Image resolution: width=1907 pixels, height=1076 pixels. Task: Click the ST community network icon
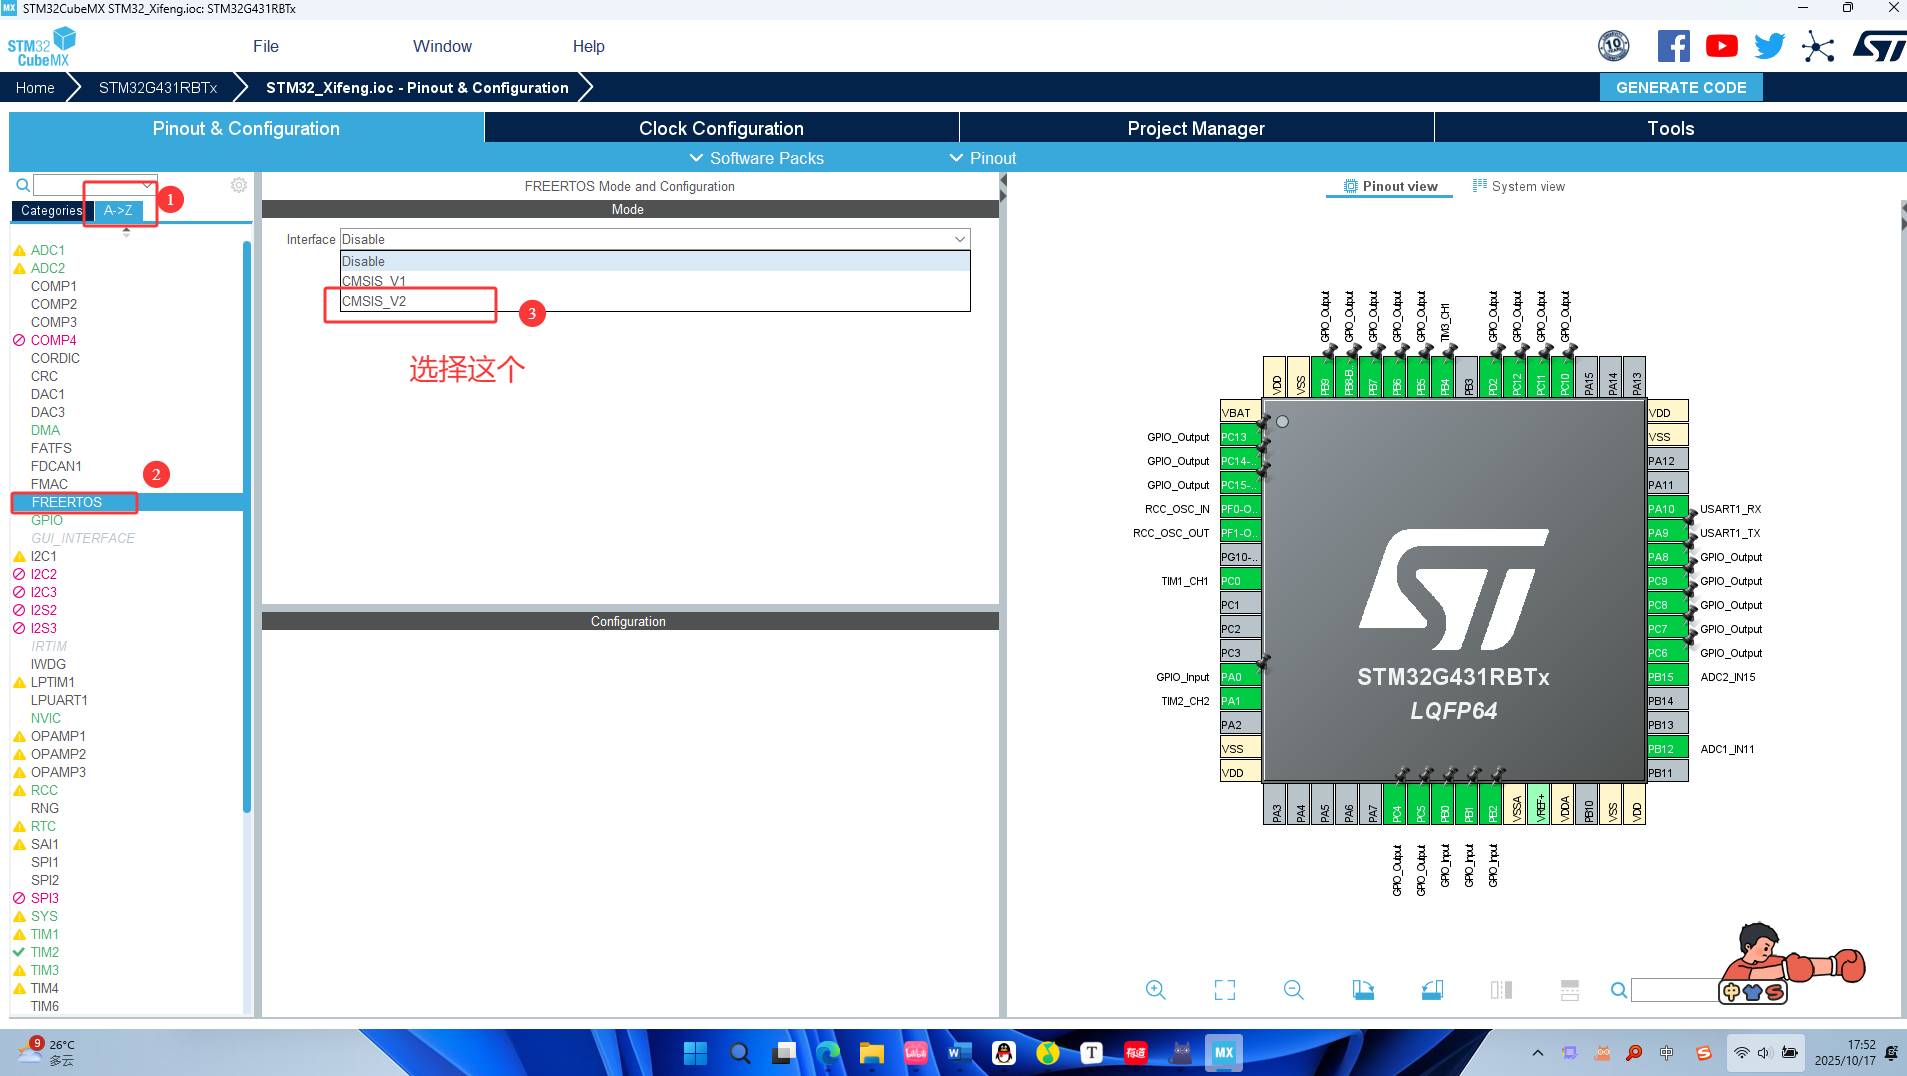click(1818, 46)
